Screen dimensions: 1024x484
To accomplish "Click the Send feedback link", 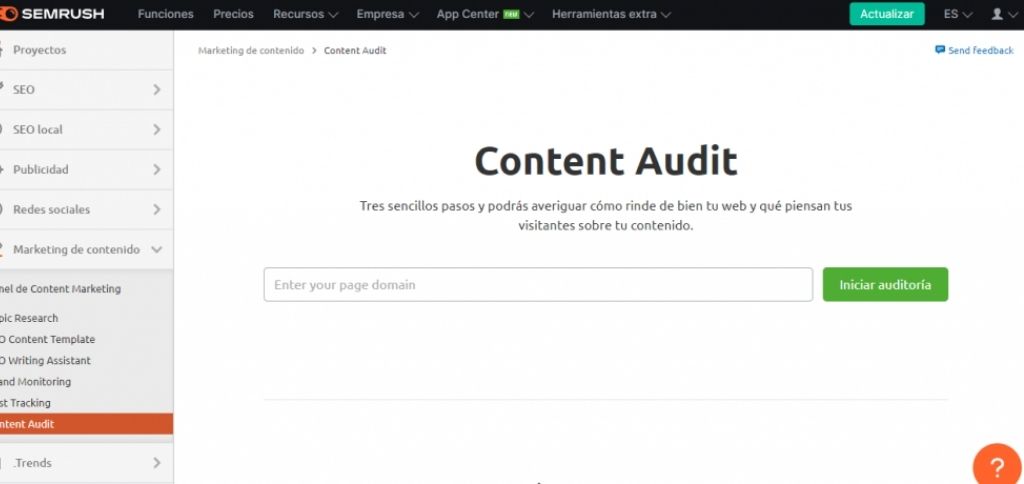I will [980, 50].
